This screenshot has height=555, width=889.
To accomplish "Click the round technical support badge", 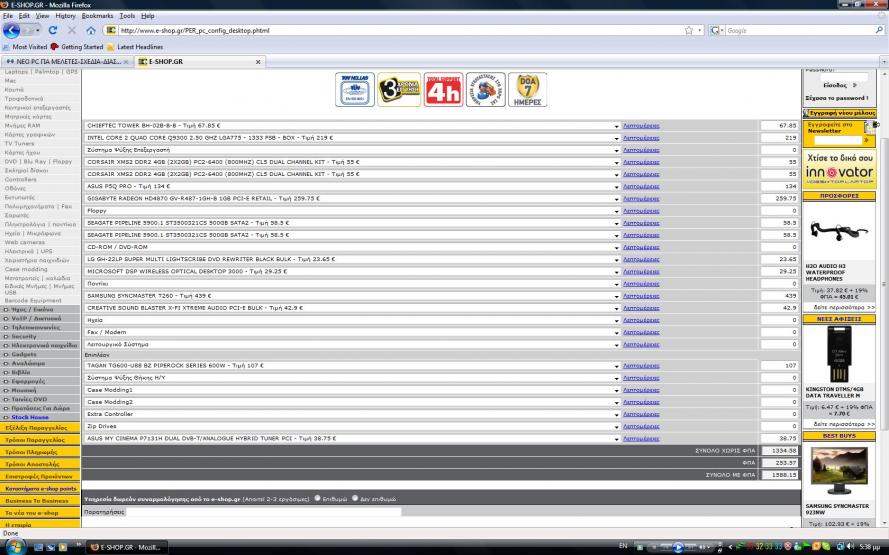I will [486, 90].
